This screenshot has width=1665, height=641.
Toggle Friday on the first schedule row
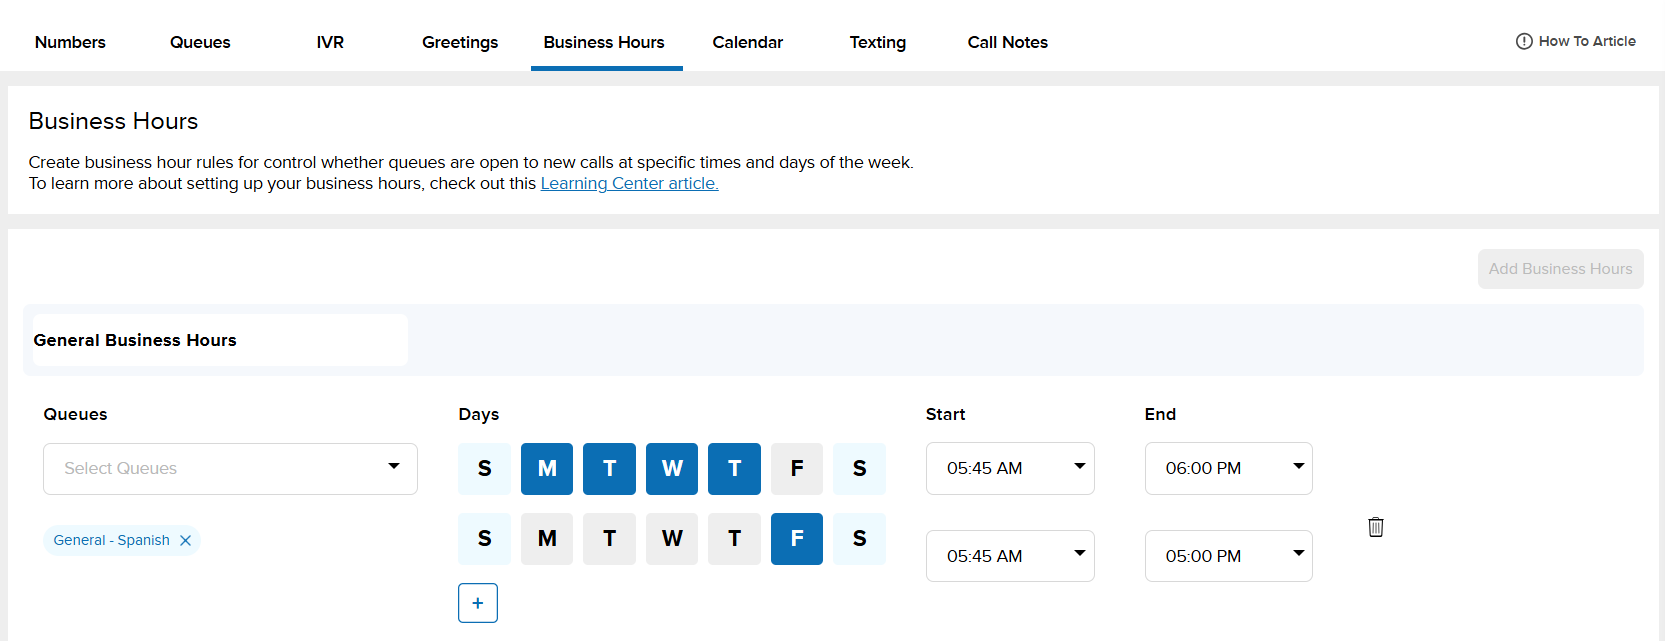point(797,468)
